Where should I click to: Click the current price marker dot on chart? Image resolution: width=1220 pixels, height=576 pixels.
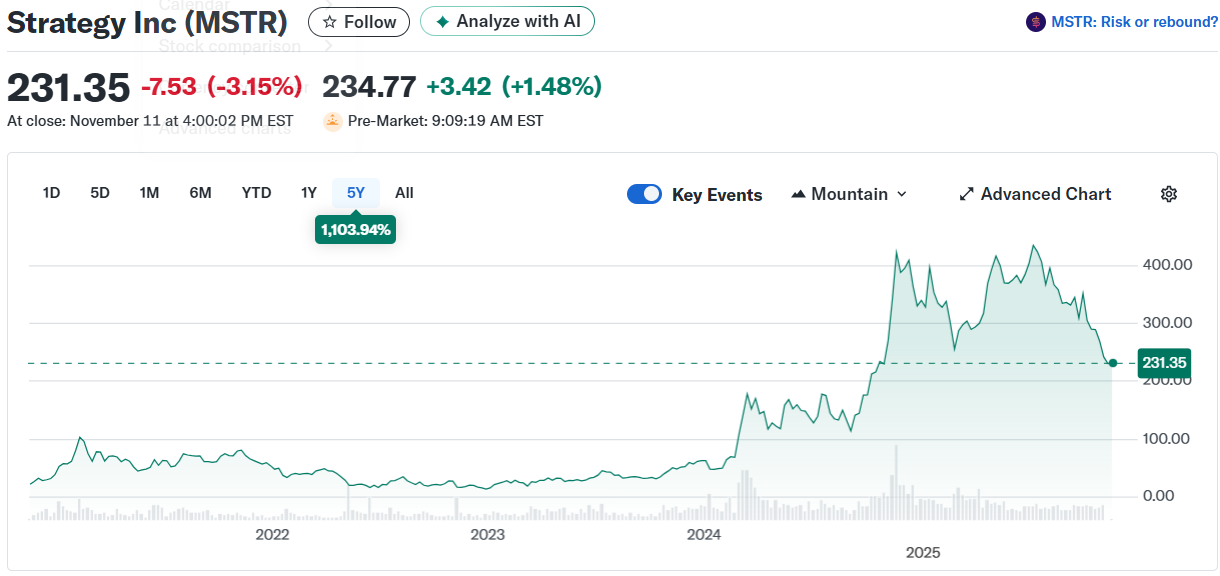(x=1113, y=363)
